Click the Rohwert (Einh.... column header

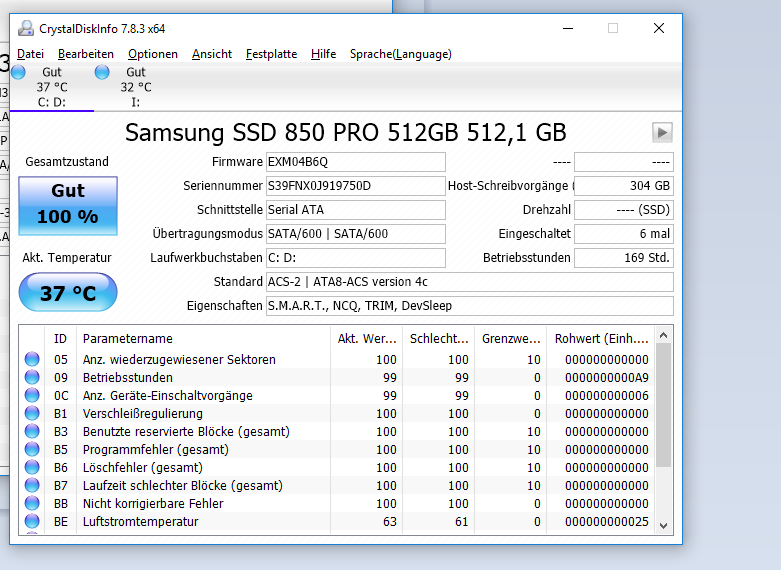click(601, 338)
